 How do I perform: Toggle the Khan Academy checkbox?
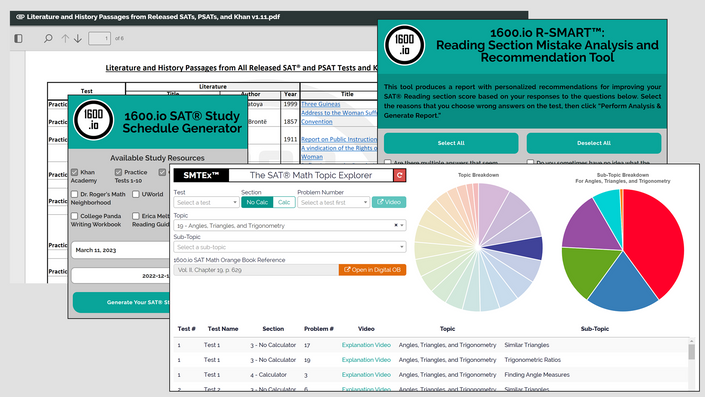pos(75,172)
